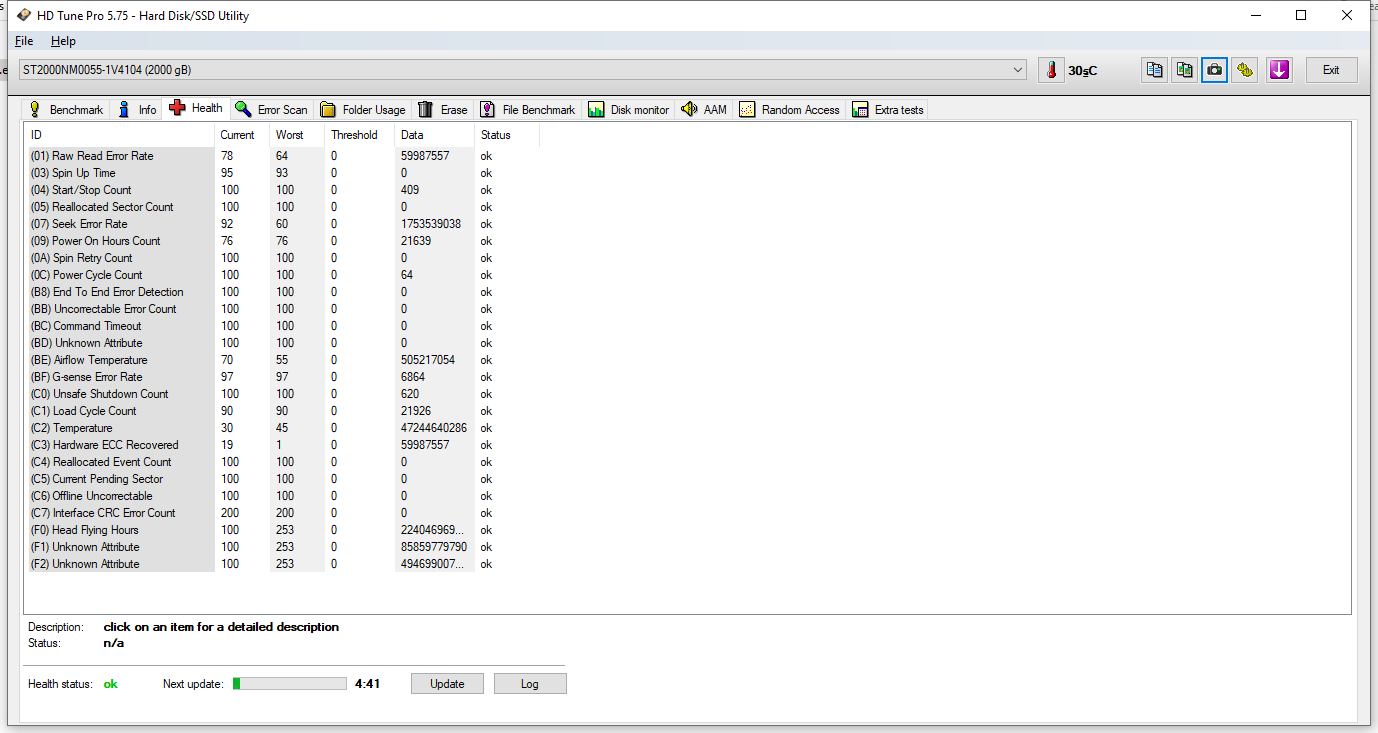
Task: Select the (BC) Command Timeout row
Action: click(x=283, y=326)
